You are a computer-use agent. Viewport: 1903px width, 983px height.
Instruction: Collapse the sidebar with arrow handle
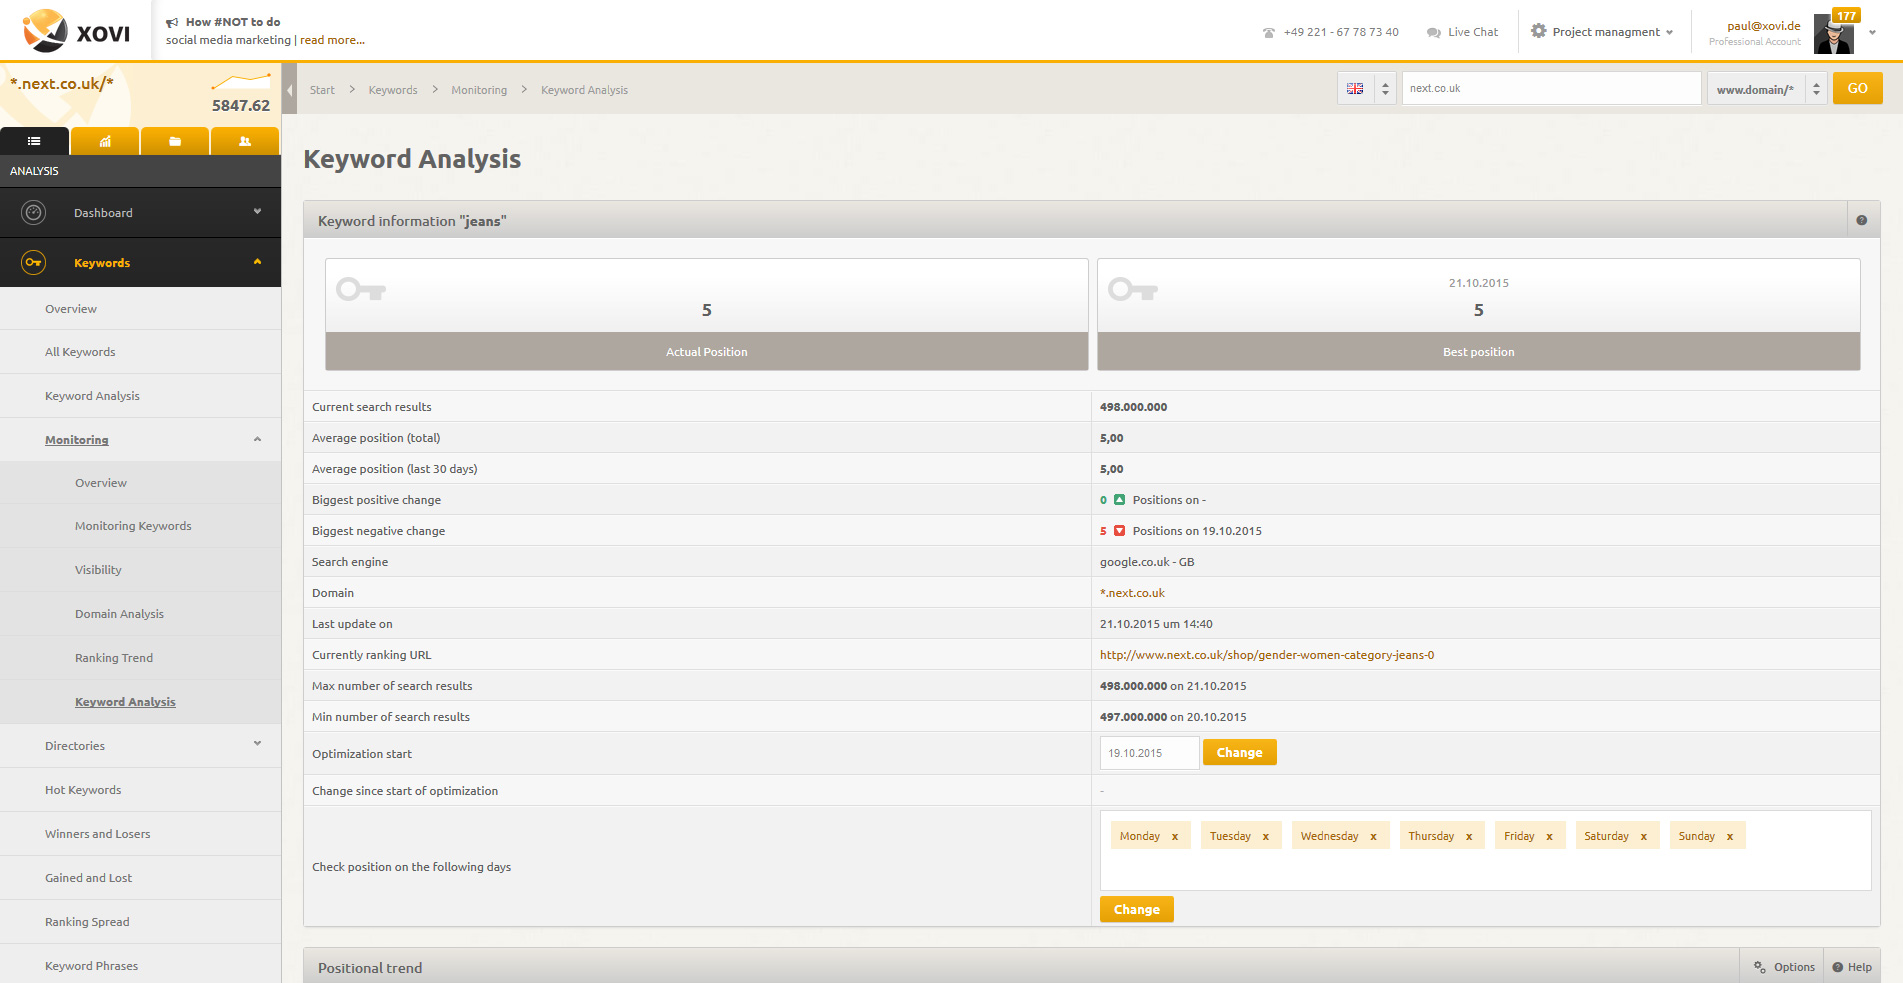tap(290, 90)
